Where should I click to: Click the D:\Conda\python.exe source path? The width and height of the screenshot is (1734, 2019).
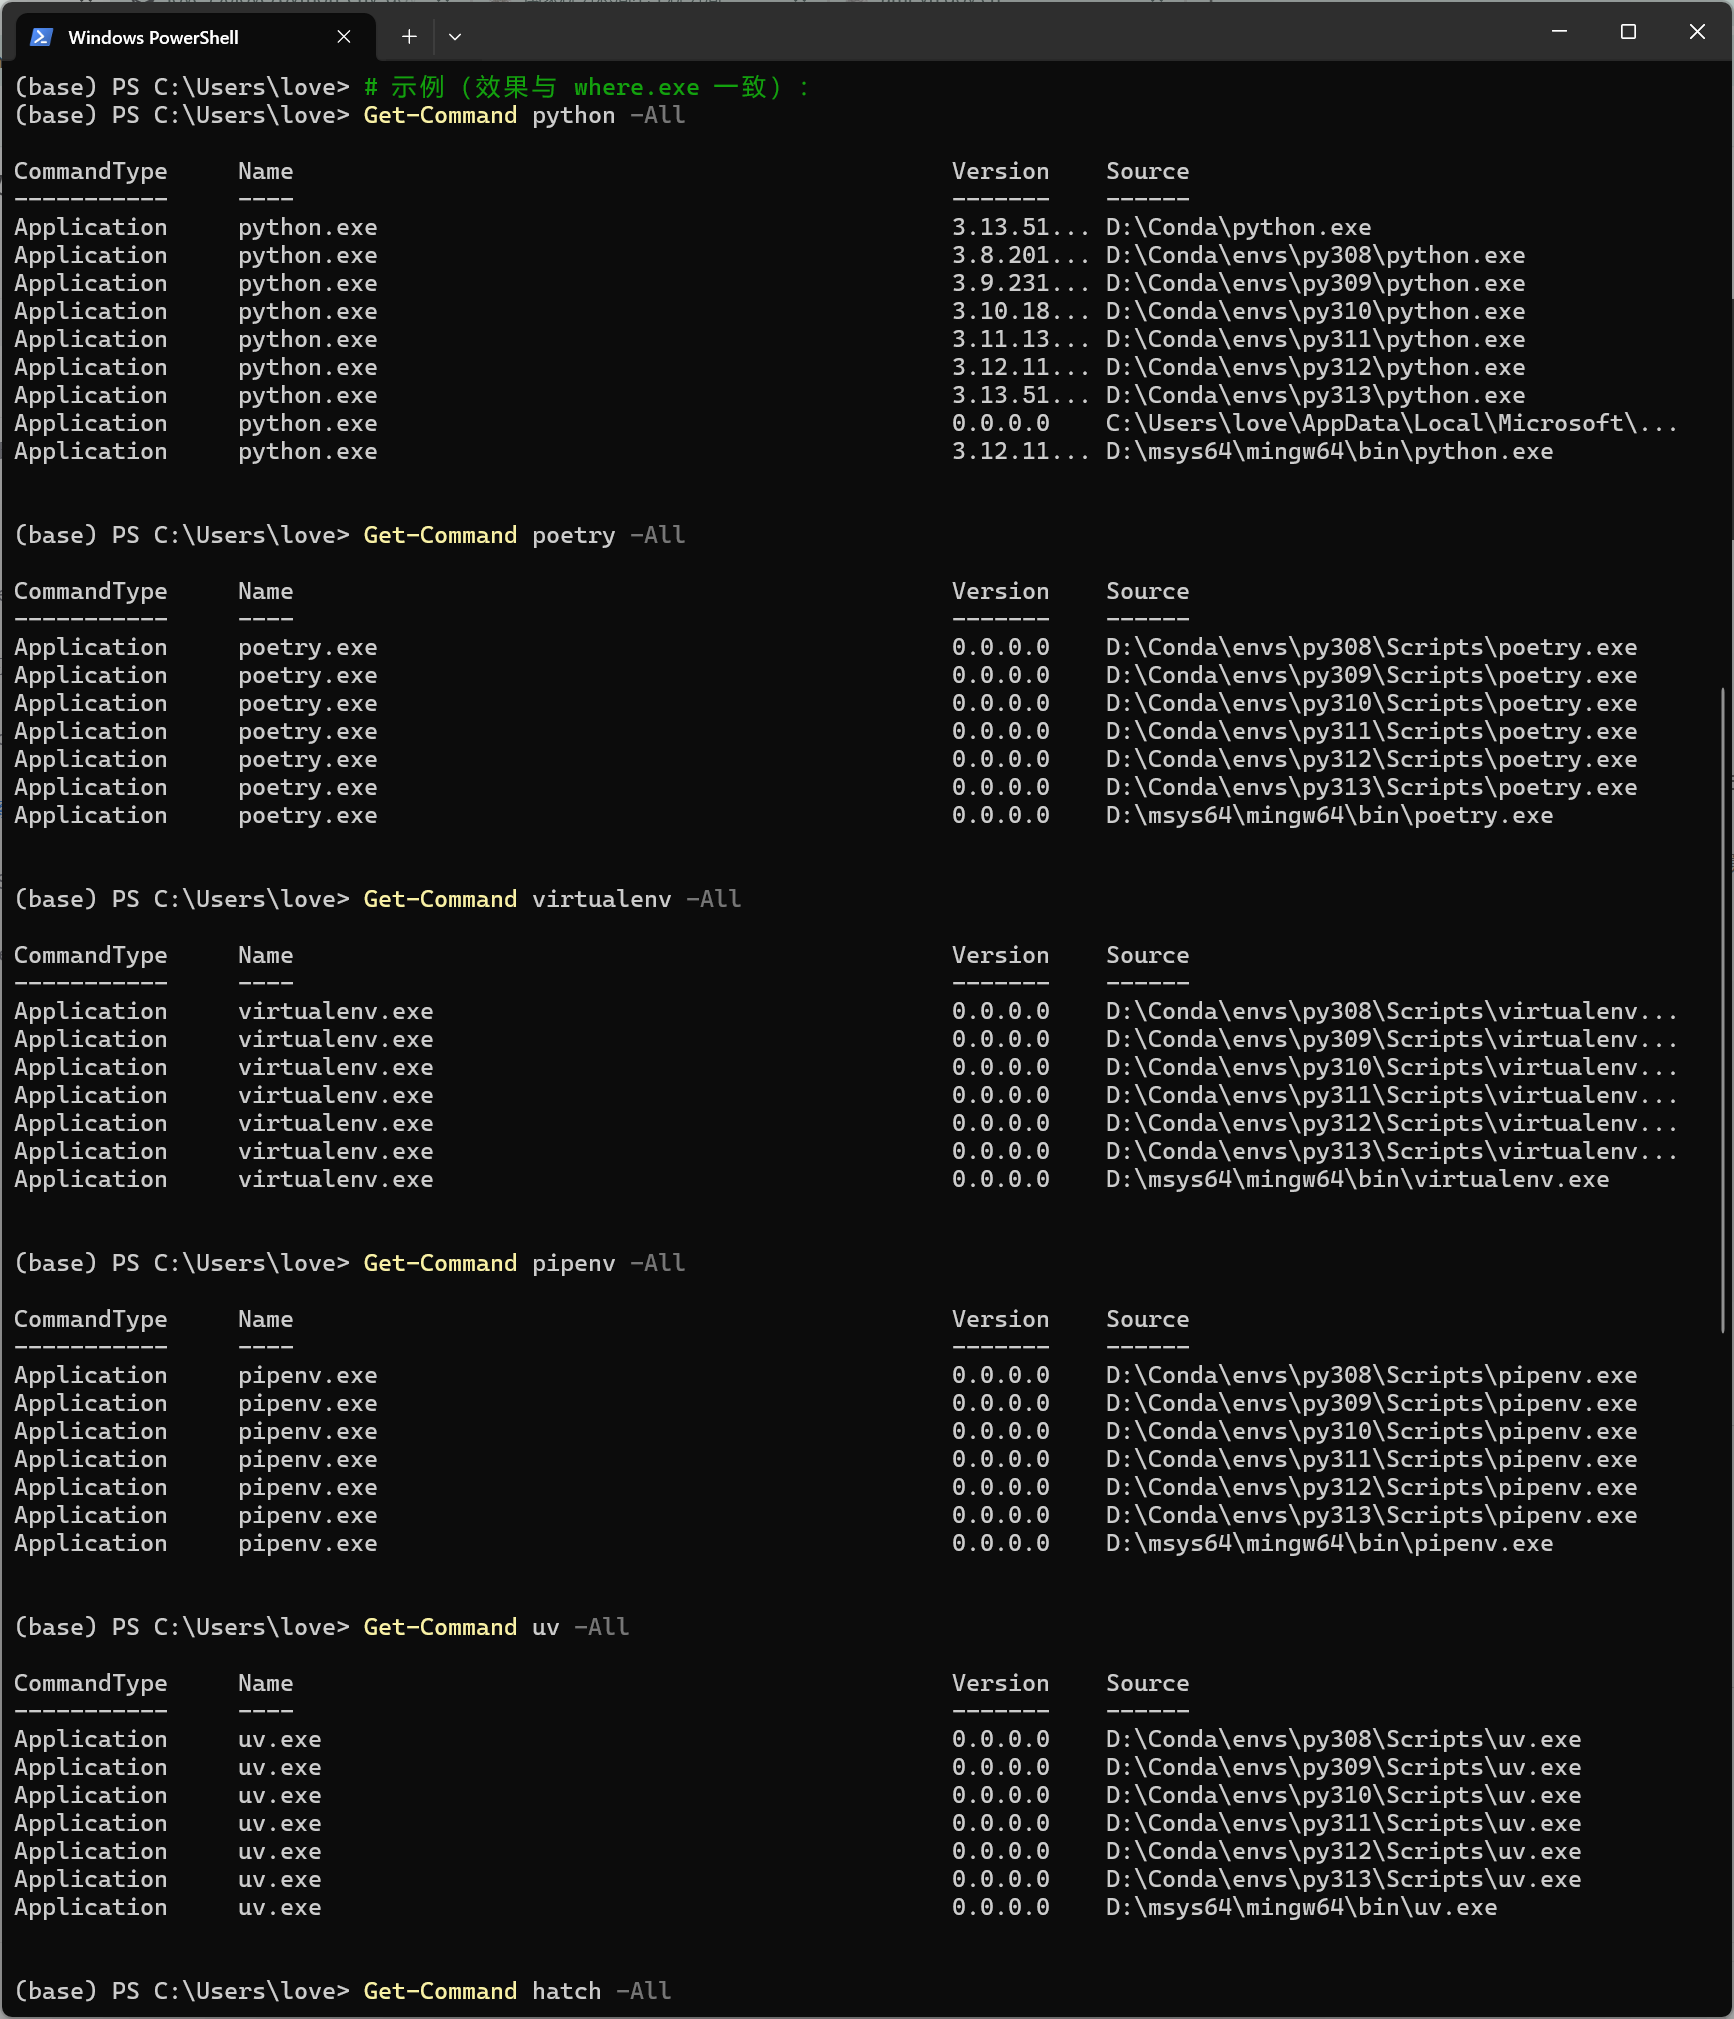click(1237, 227)
